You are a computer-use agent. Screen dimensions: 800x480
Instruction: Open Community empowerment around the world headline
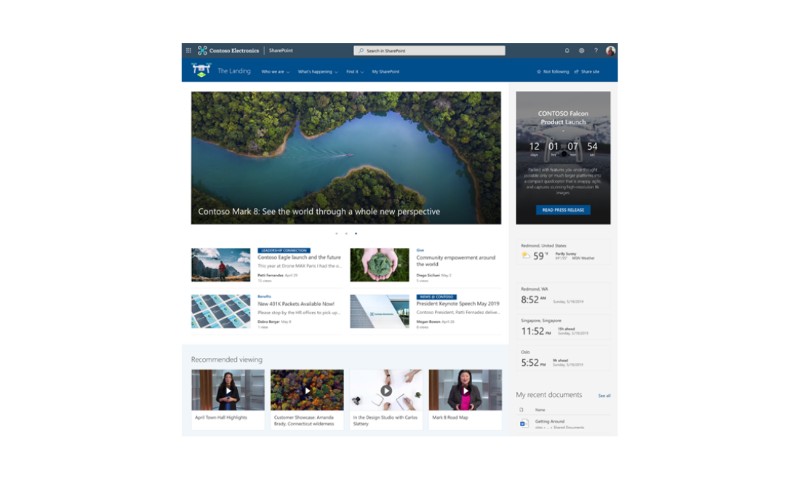tap(456, 261)
